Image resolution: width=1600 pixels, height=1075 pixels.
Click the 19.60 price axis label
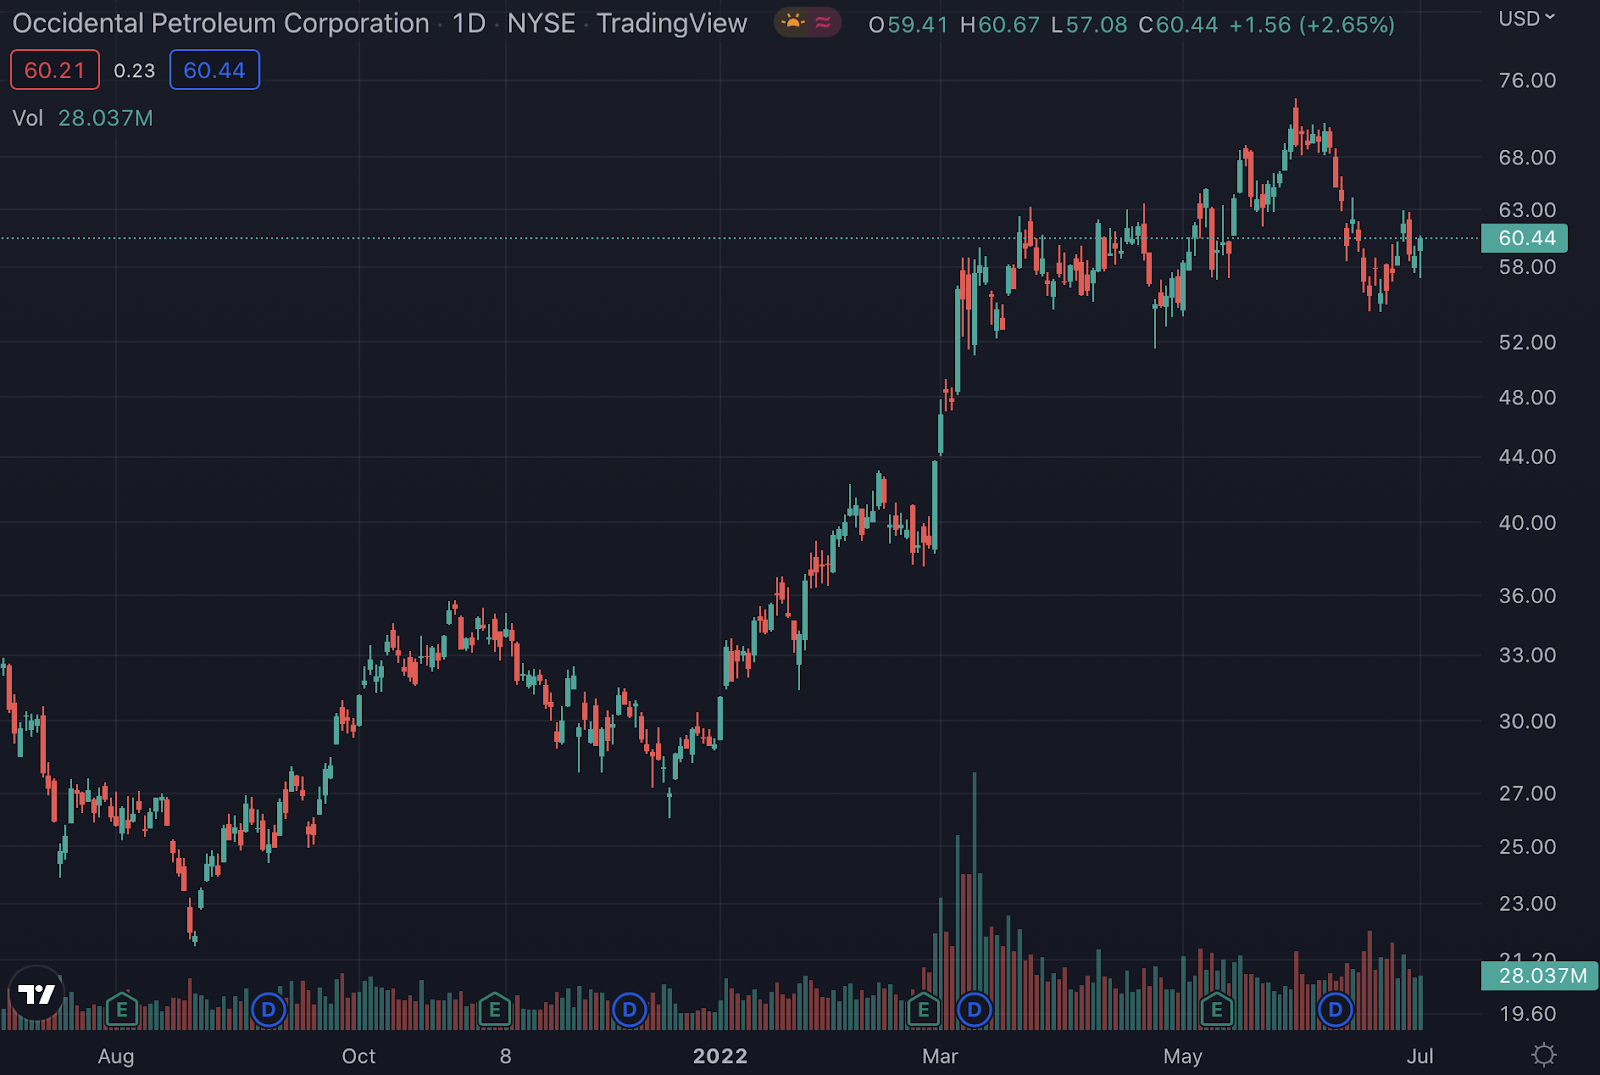coord(1527,1013)
